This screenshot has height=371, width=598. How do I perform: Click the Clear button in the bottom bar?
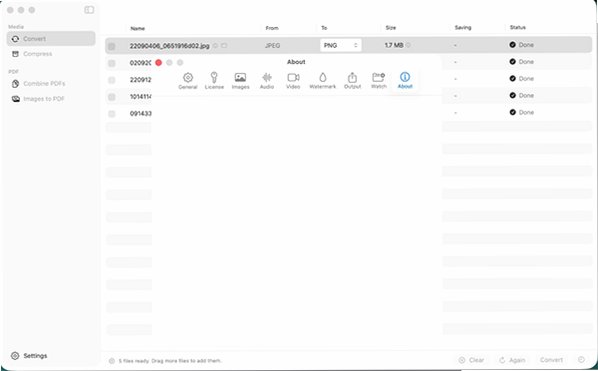click(471, 360)
